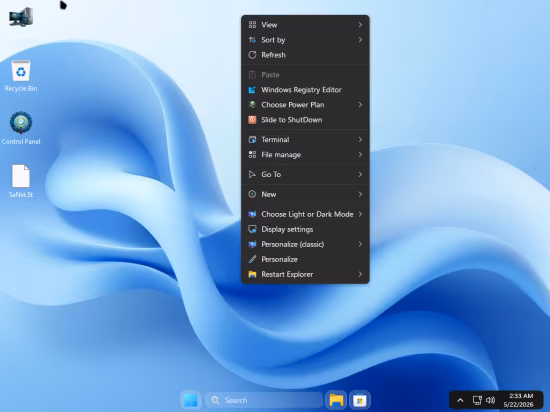Expand the Sort by submenu chevron
550x412 pixels.
[360, 40]
